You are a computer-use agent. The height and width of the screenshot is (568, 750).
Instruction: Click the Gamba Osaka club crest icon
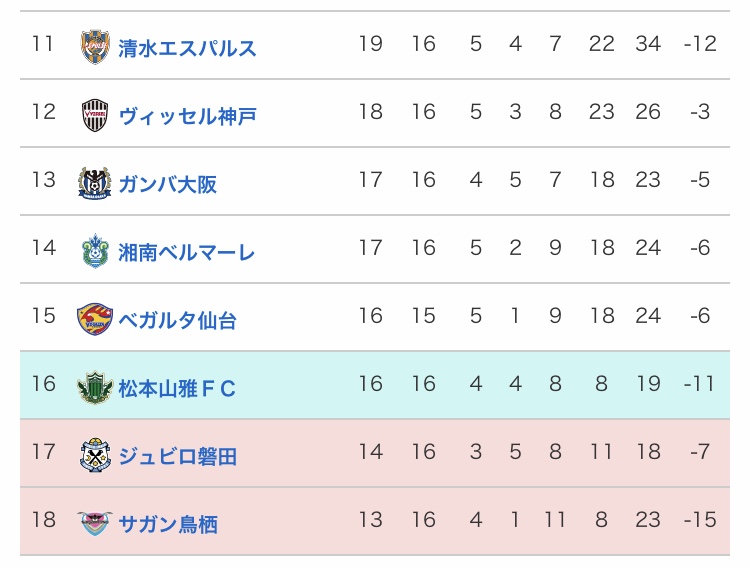pyautogui.click(x=95, y=183)
